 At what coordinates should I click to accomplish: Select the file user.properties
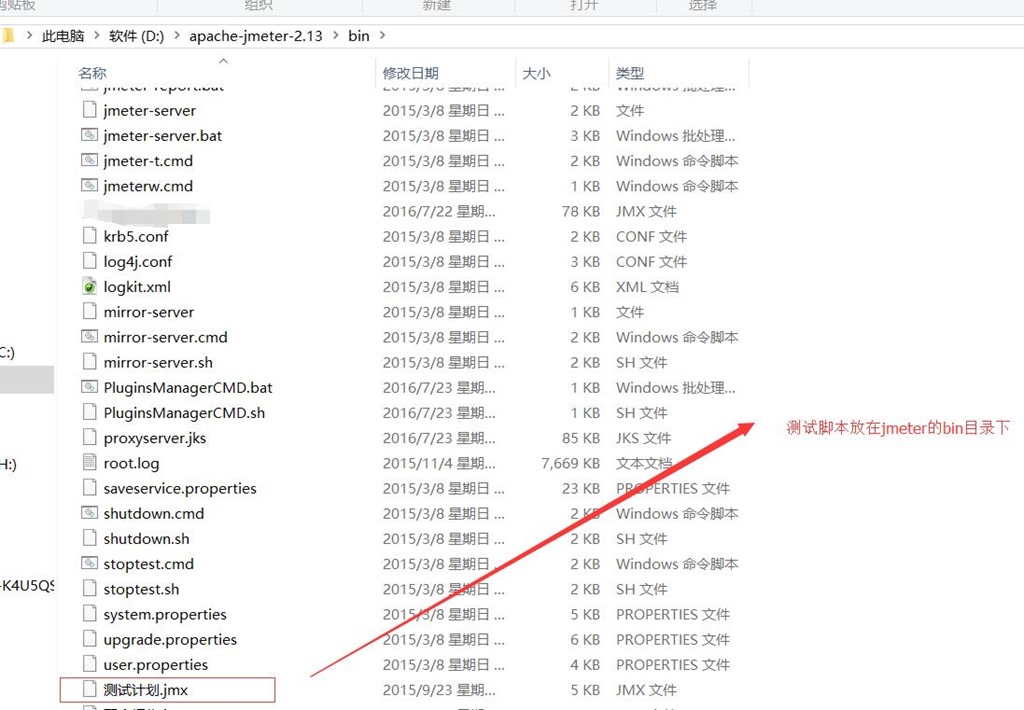[x=155, y=665]
